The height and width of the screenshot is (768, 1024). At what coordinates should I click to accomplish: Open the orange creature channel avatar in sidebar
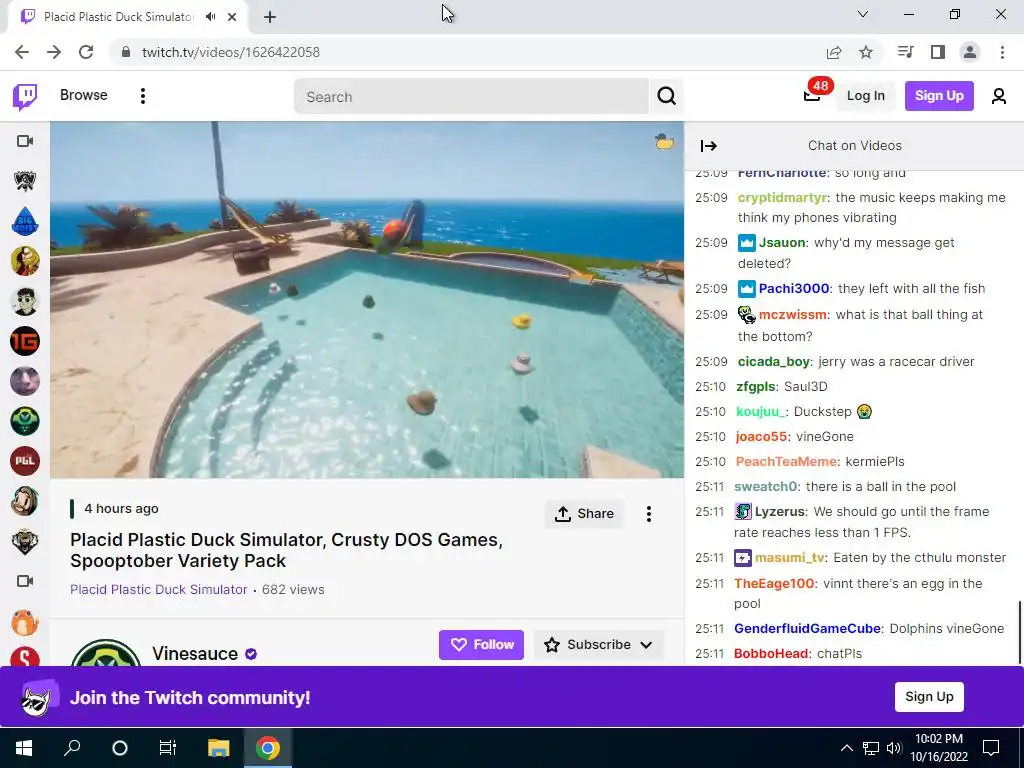coord(25,622)
